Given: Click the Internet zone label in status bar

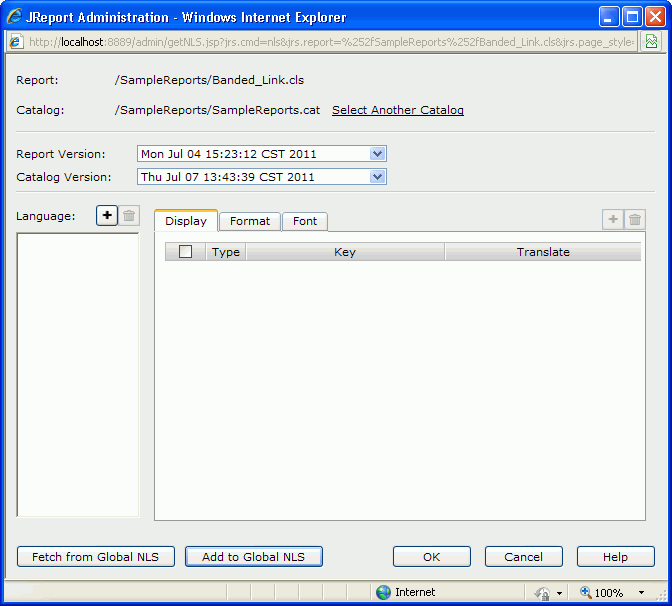Looking at the screenshot, I should coord(415,592).
